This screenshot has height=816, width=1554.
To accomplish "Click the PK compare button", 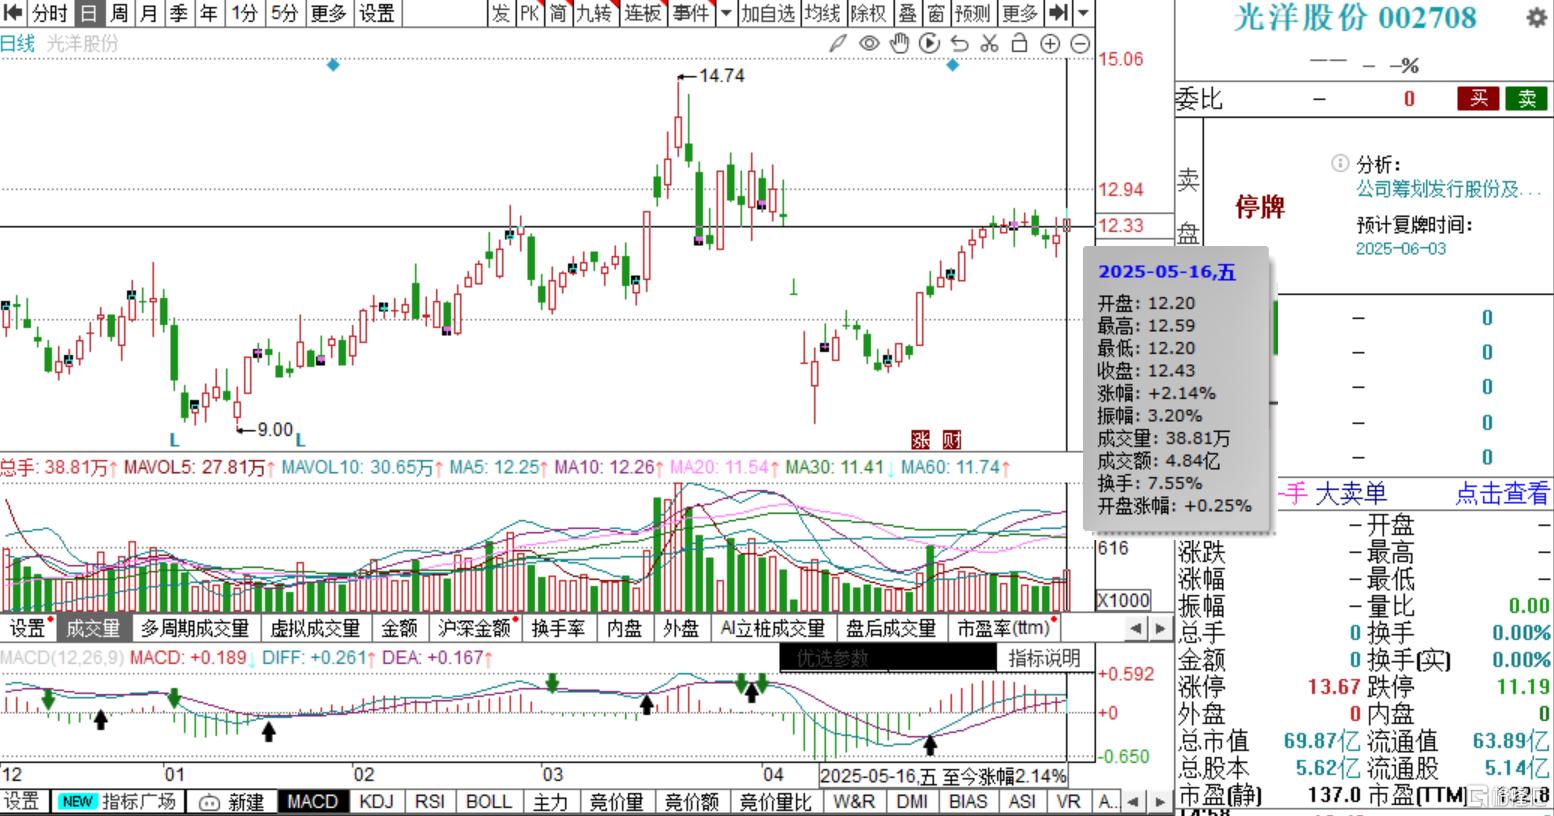I will (x=530, y=13).
